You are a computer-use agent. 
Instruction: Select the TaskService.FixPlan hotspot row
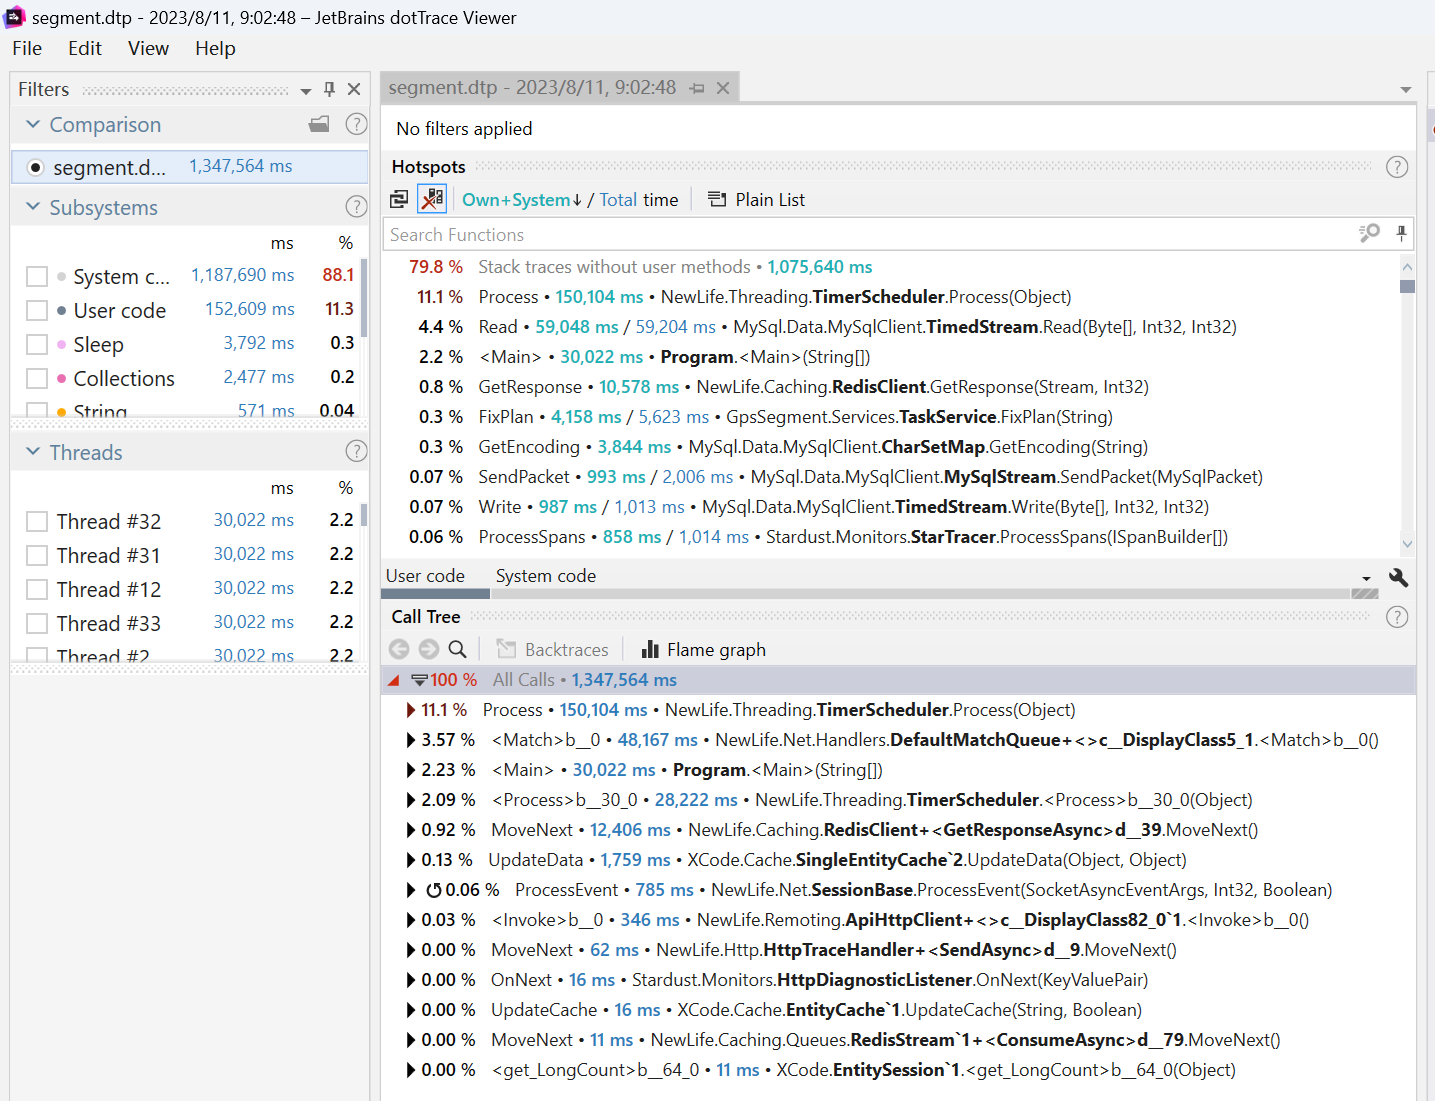(x=892, y=417)
